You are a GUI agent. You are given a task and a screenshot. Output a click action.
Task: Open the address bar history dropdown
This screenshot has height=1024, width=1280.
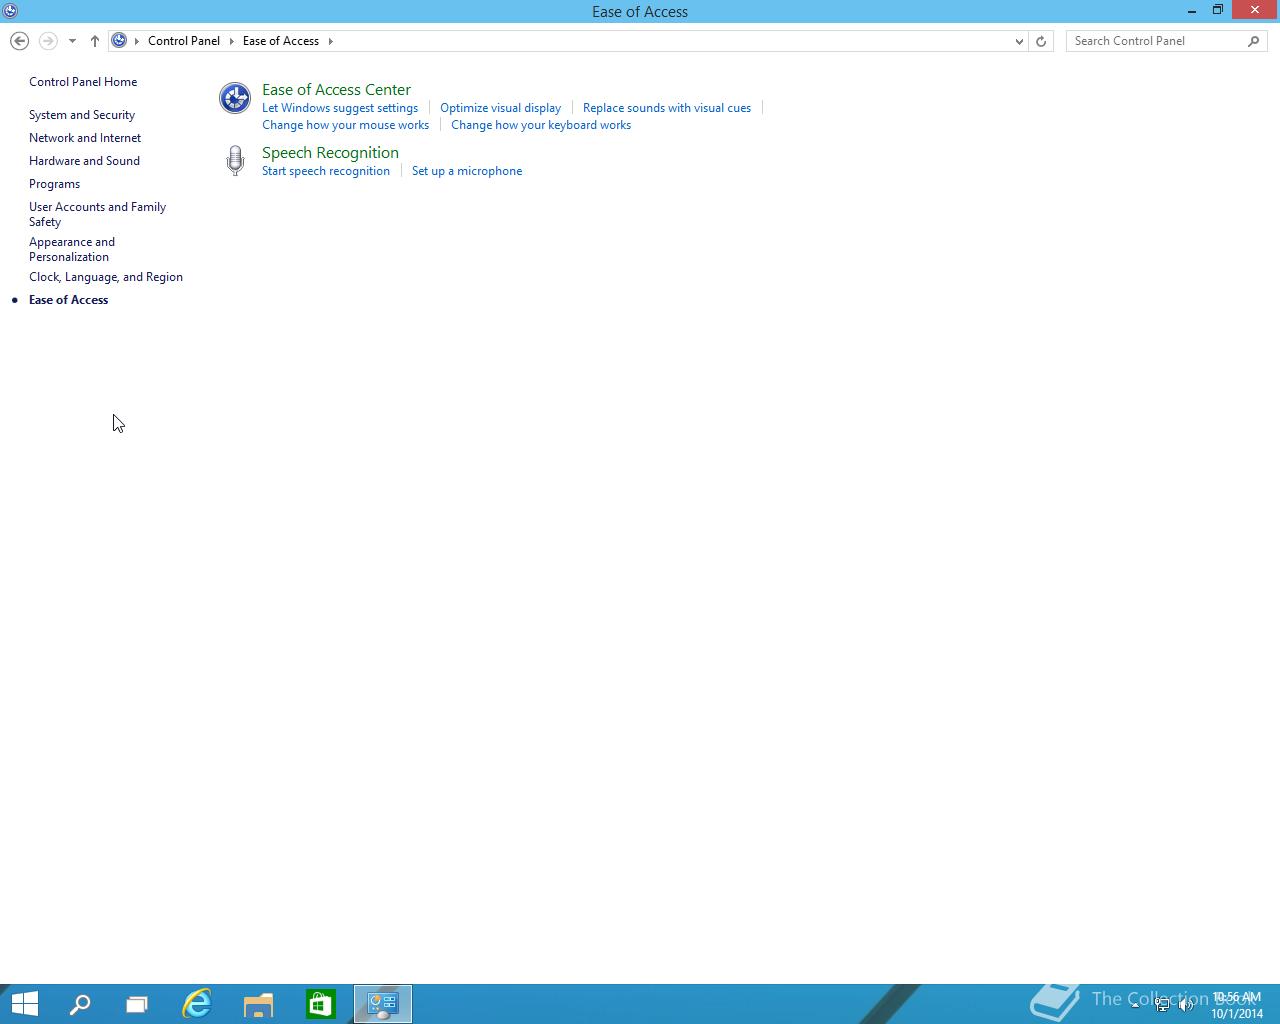(1019, 41)
